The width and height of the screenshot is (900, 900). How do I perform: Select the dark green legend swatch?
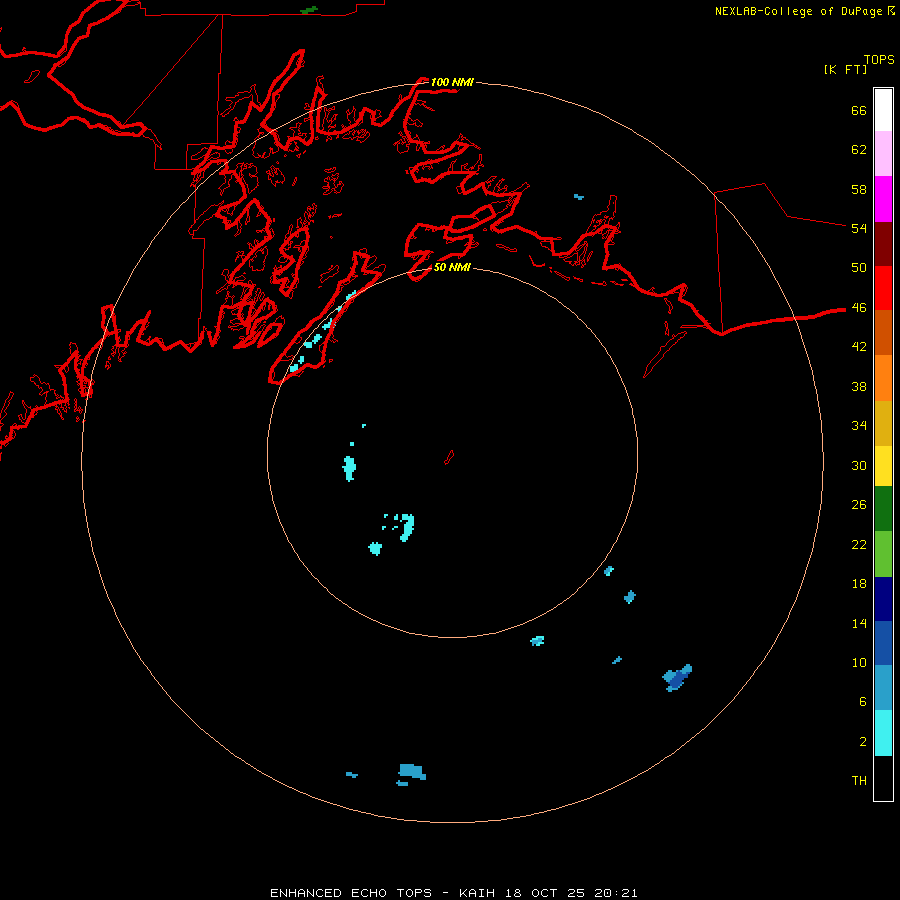tap(883, 509)
